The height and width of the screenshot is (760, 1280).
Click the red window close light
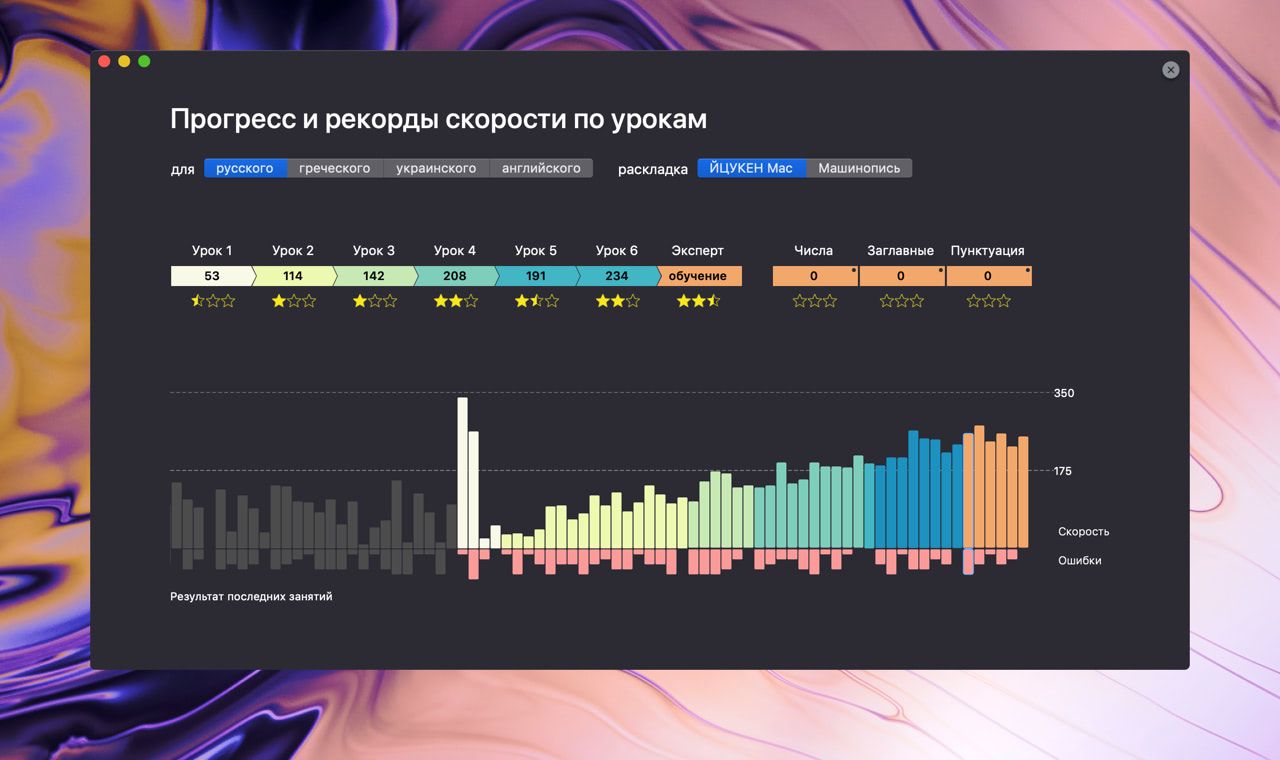104,61
